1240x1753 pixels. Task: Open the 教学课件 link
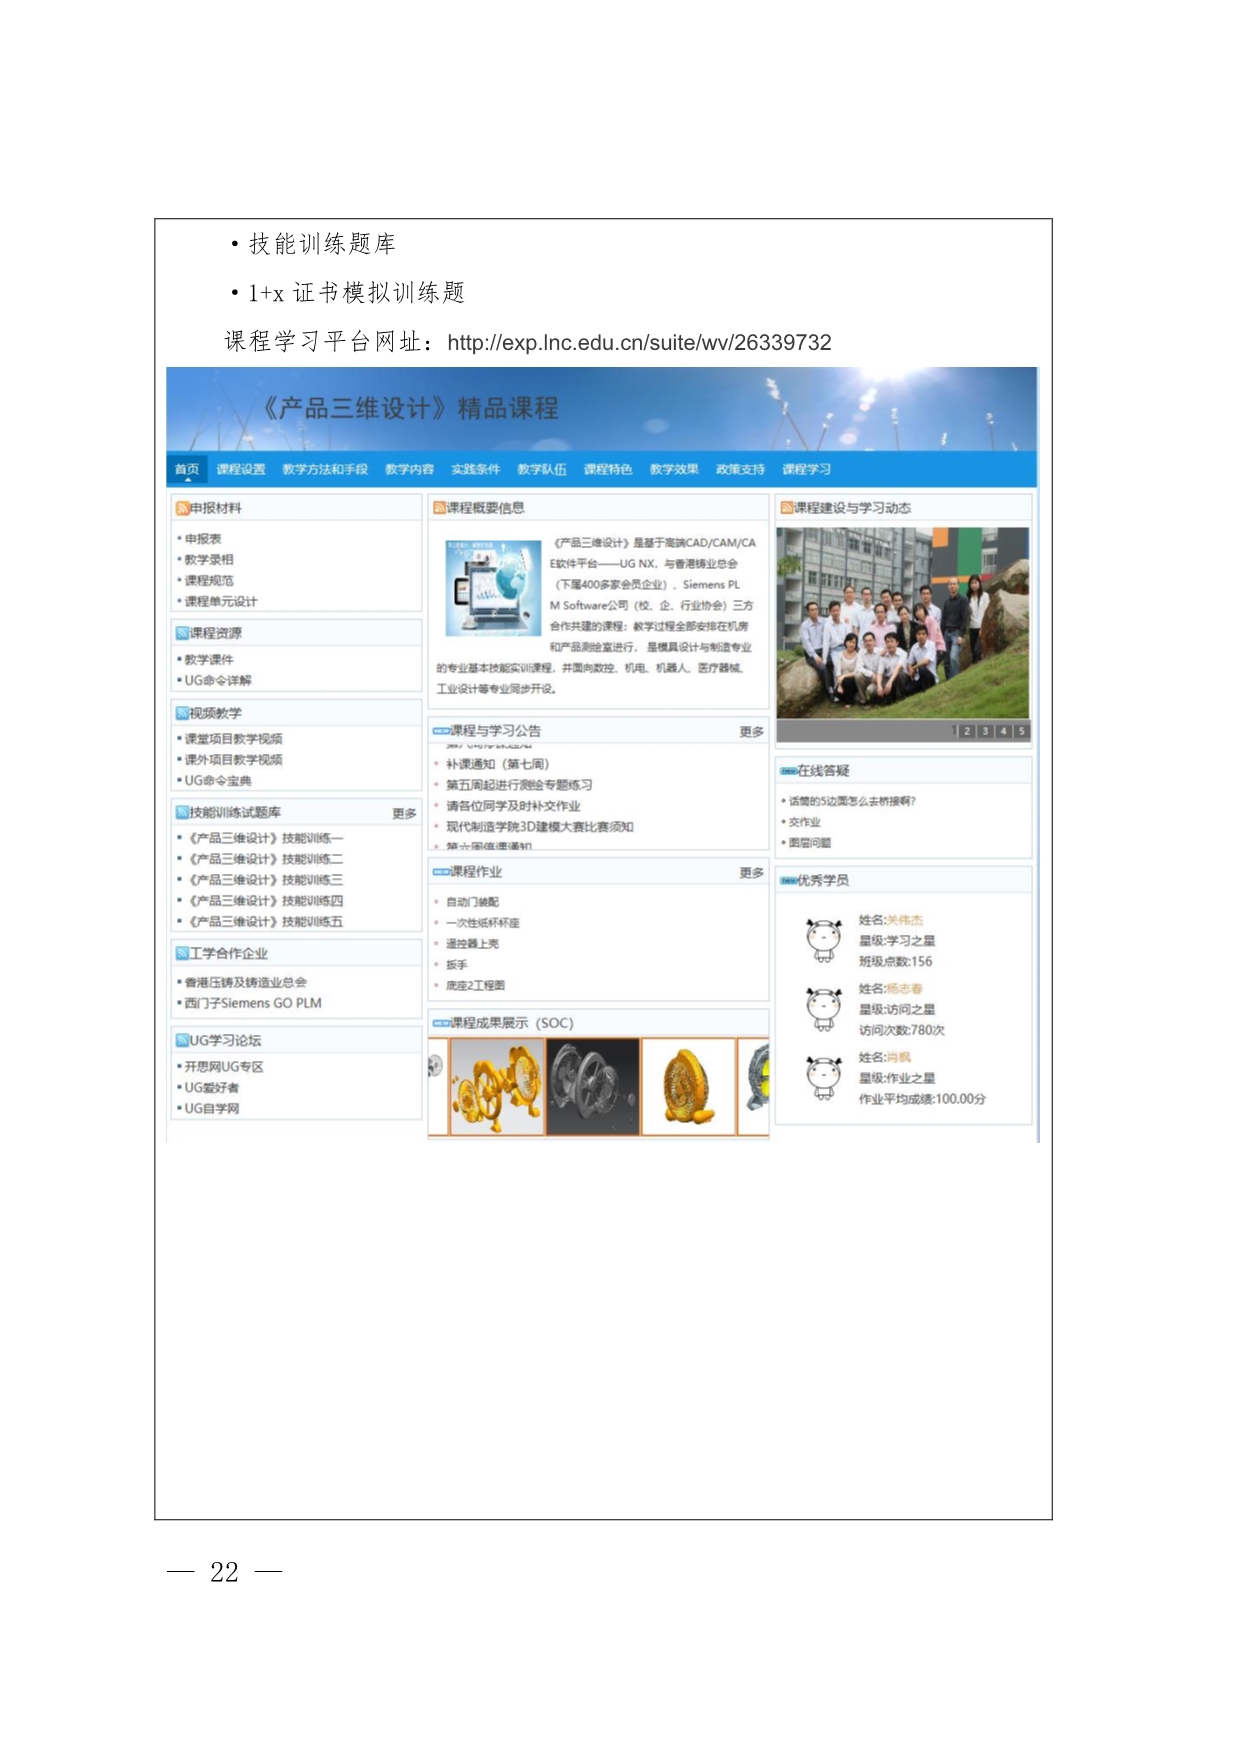[x=209, y=660]
